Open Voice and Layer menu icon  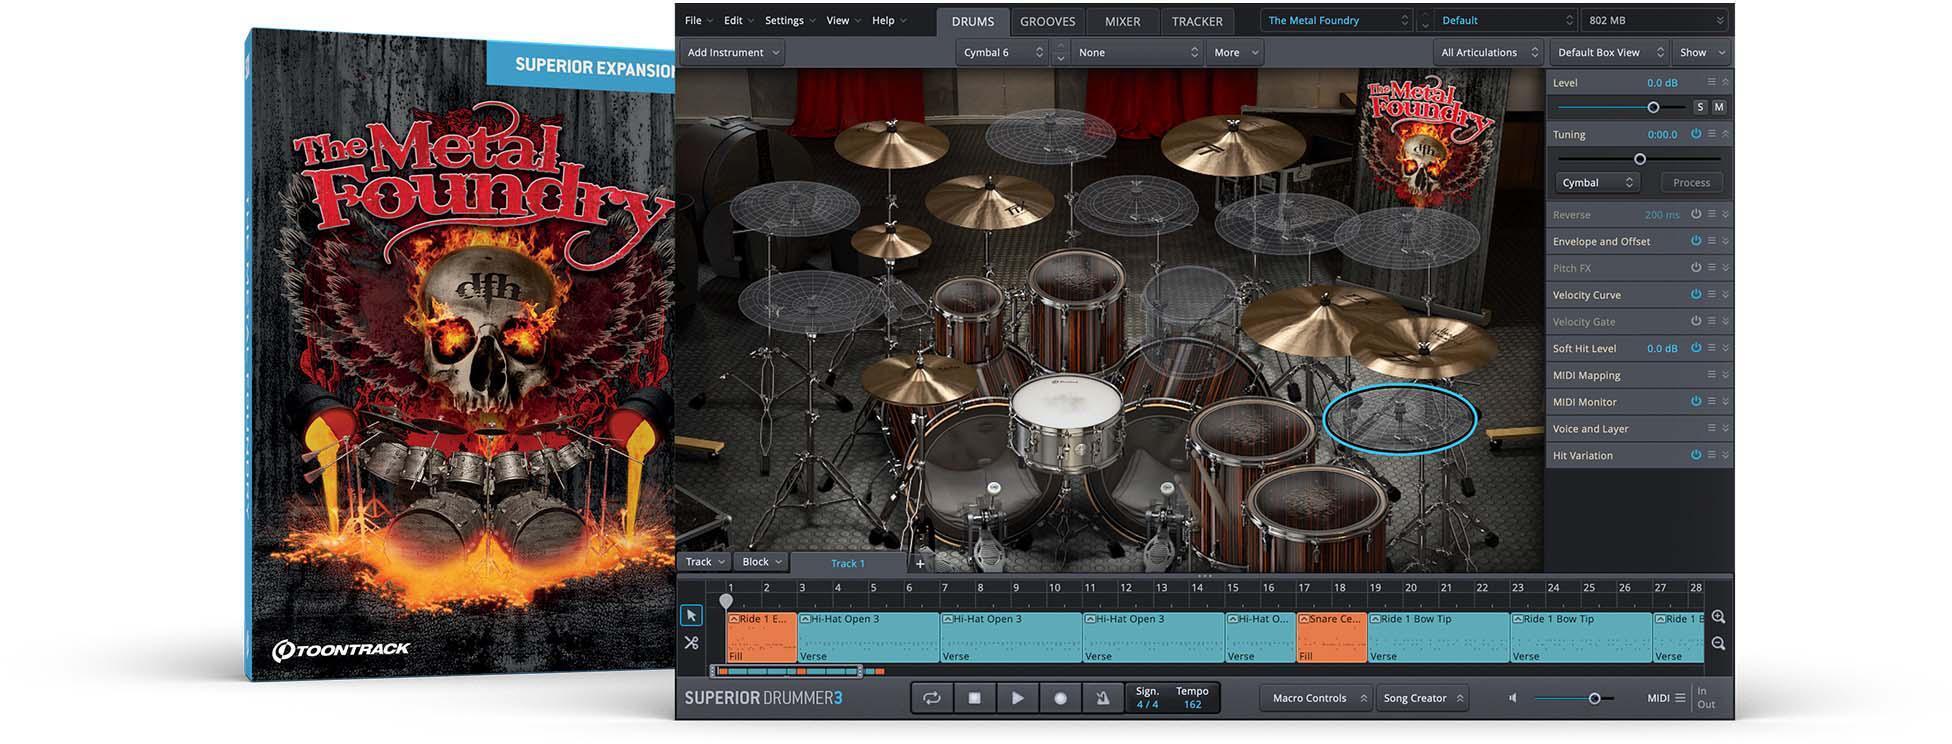pyautogui.click(x=1711, y=428)
